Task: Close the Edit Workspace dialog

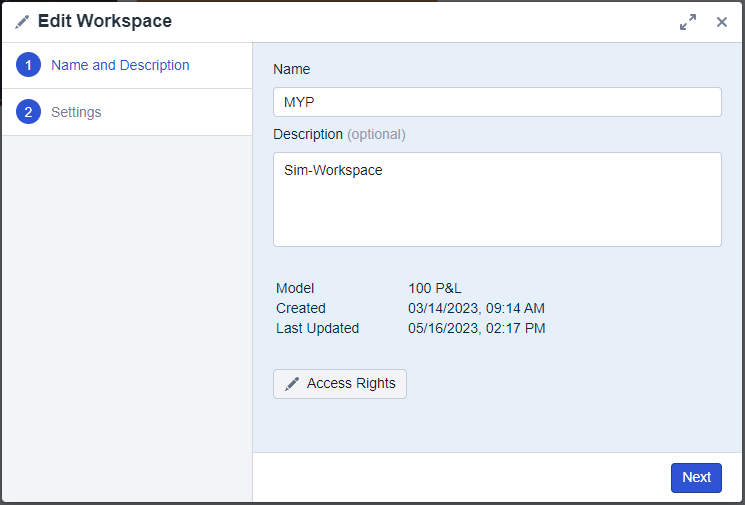Action: (x=722, y=22)
